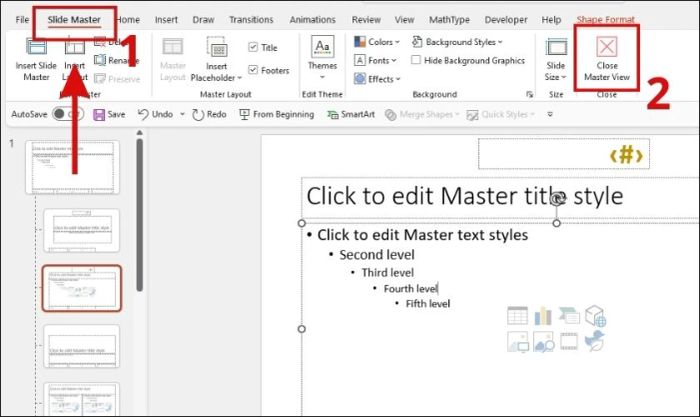
Task: Click the Stock Images placeholder icon
Action: pyautogui.click(x=544, y=342)
